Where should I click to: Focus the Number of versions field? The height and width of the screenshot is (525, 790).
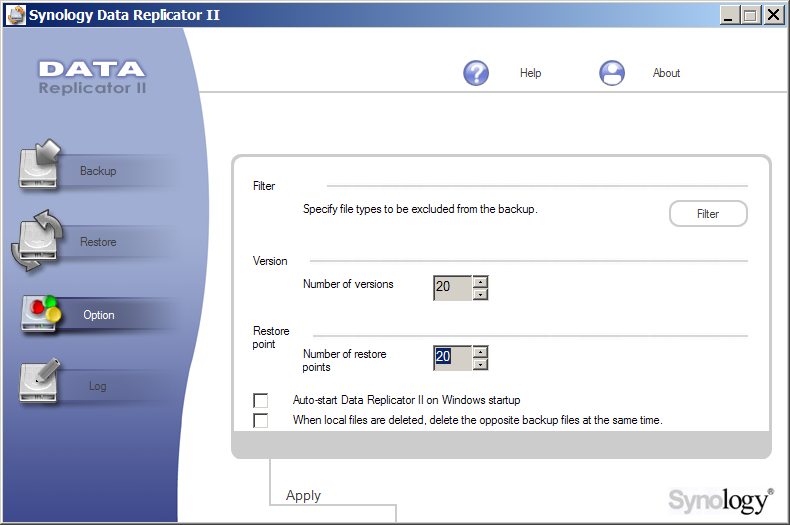(x=452, y=288)
